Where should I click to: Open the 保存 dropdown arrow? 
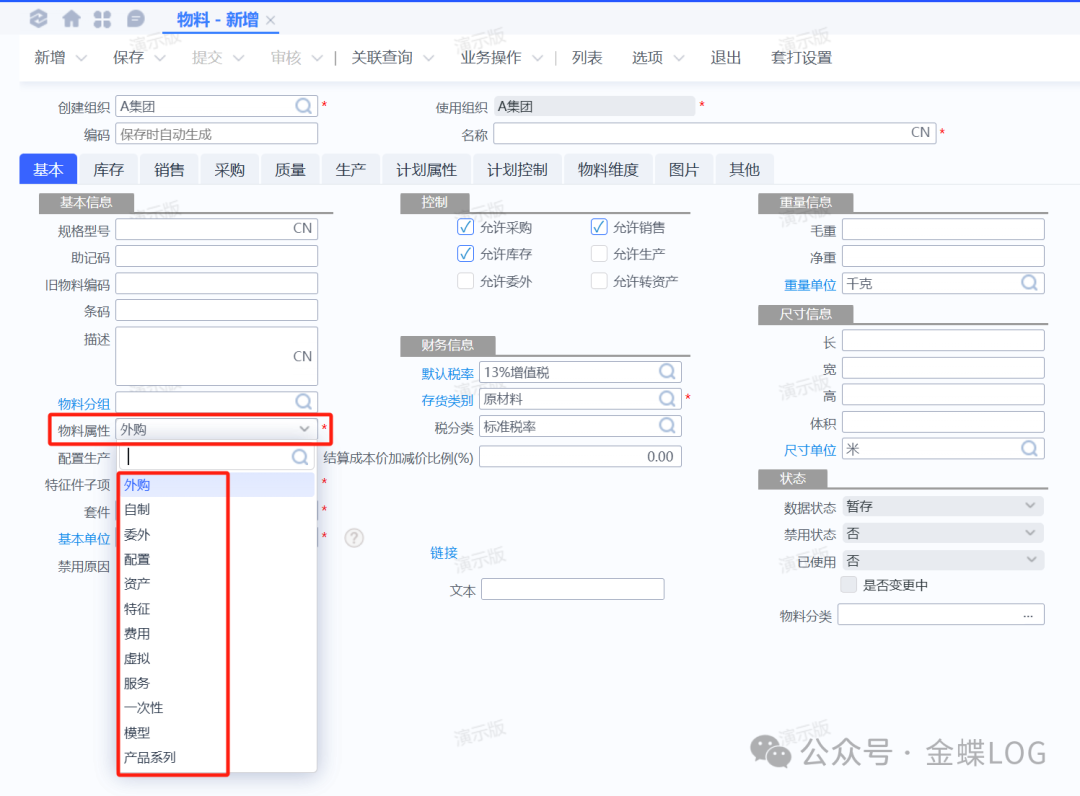tap(160, 59)
